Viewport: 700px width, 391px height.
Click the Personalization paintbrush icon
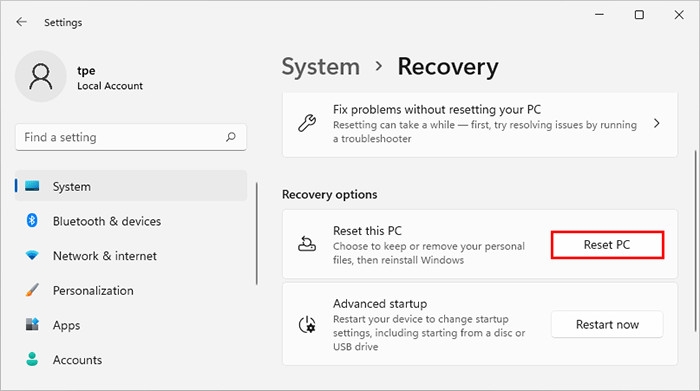coord(32,290)
